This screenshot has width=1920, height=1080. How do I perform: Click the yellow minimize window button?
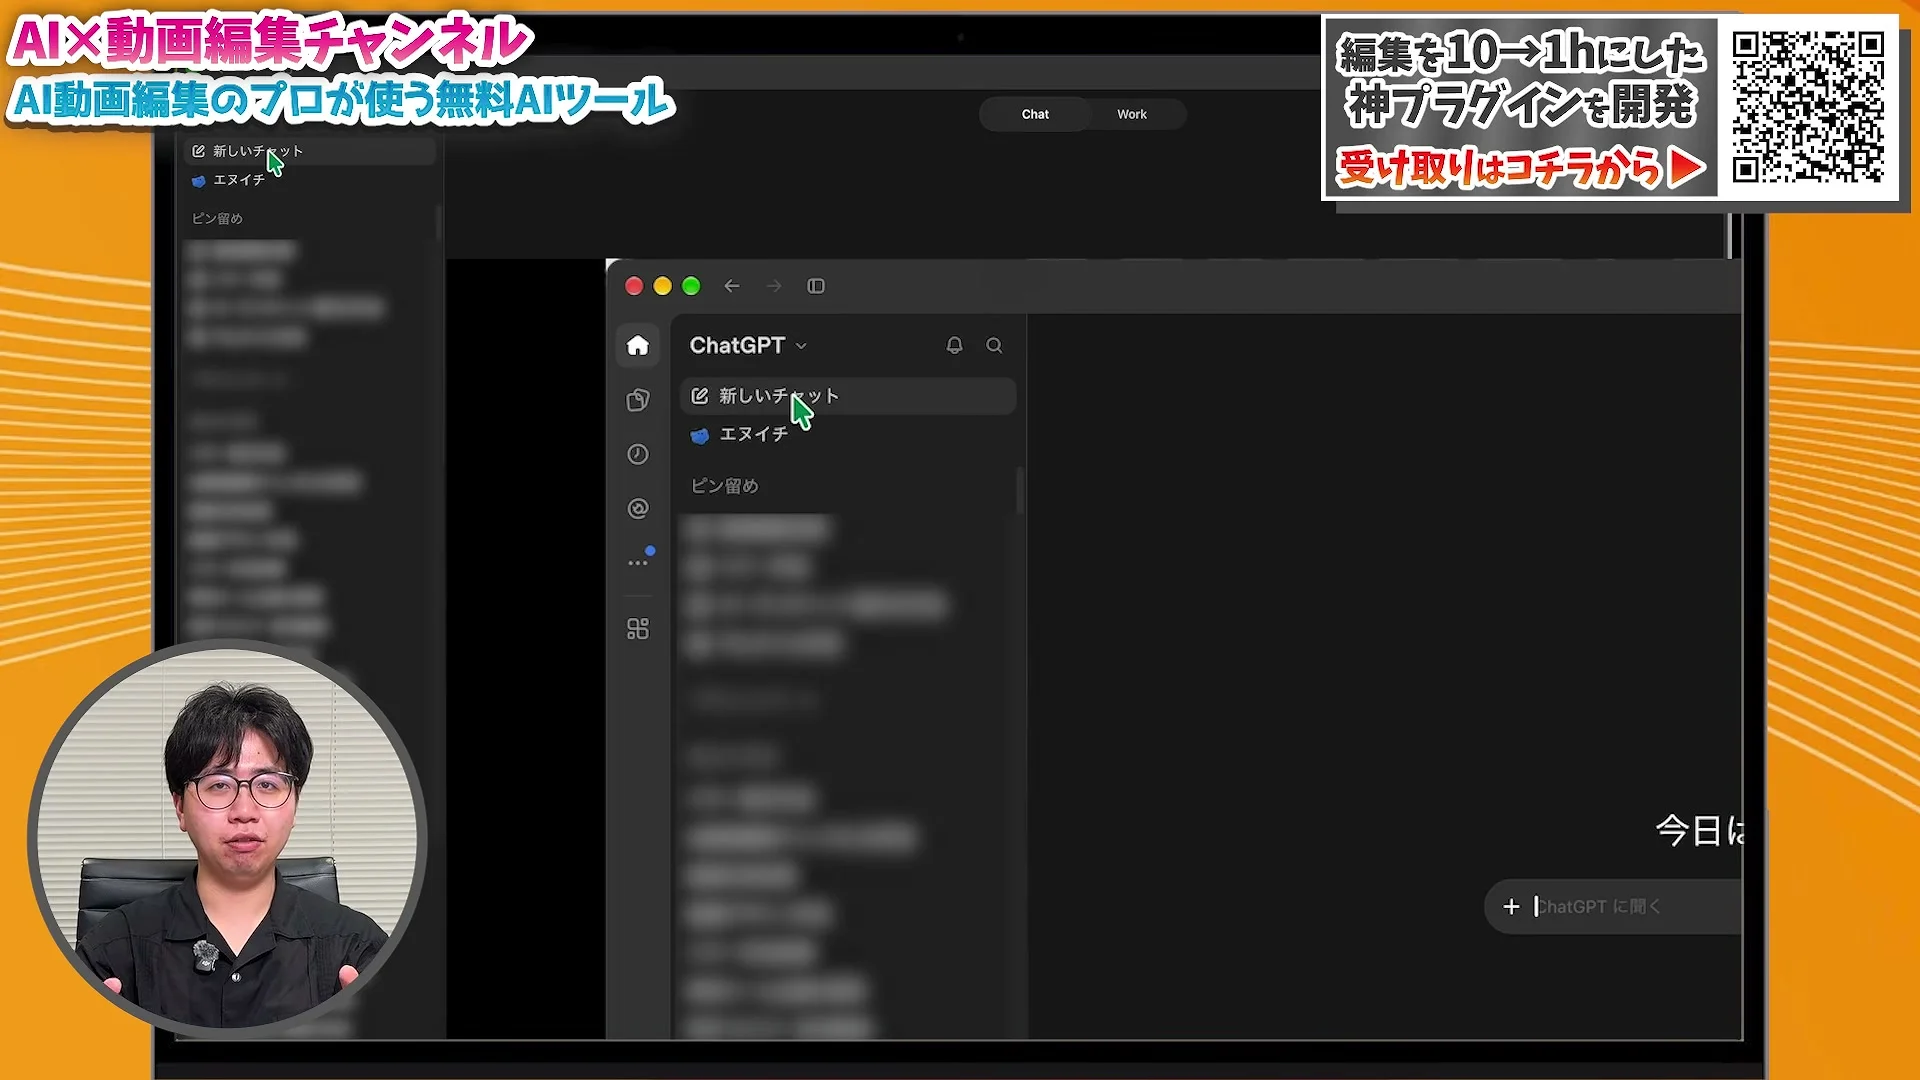[x=662, y=286]
